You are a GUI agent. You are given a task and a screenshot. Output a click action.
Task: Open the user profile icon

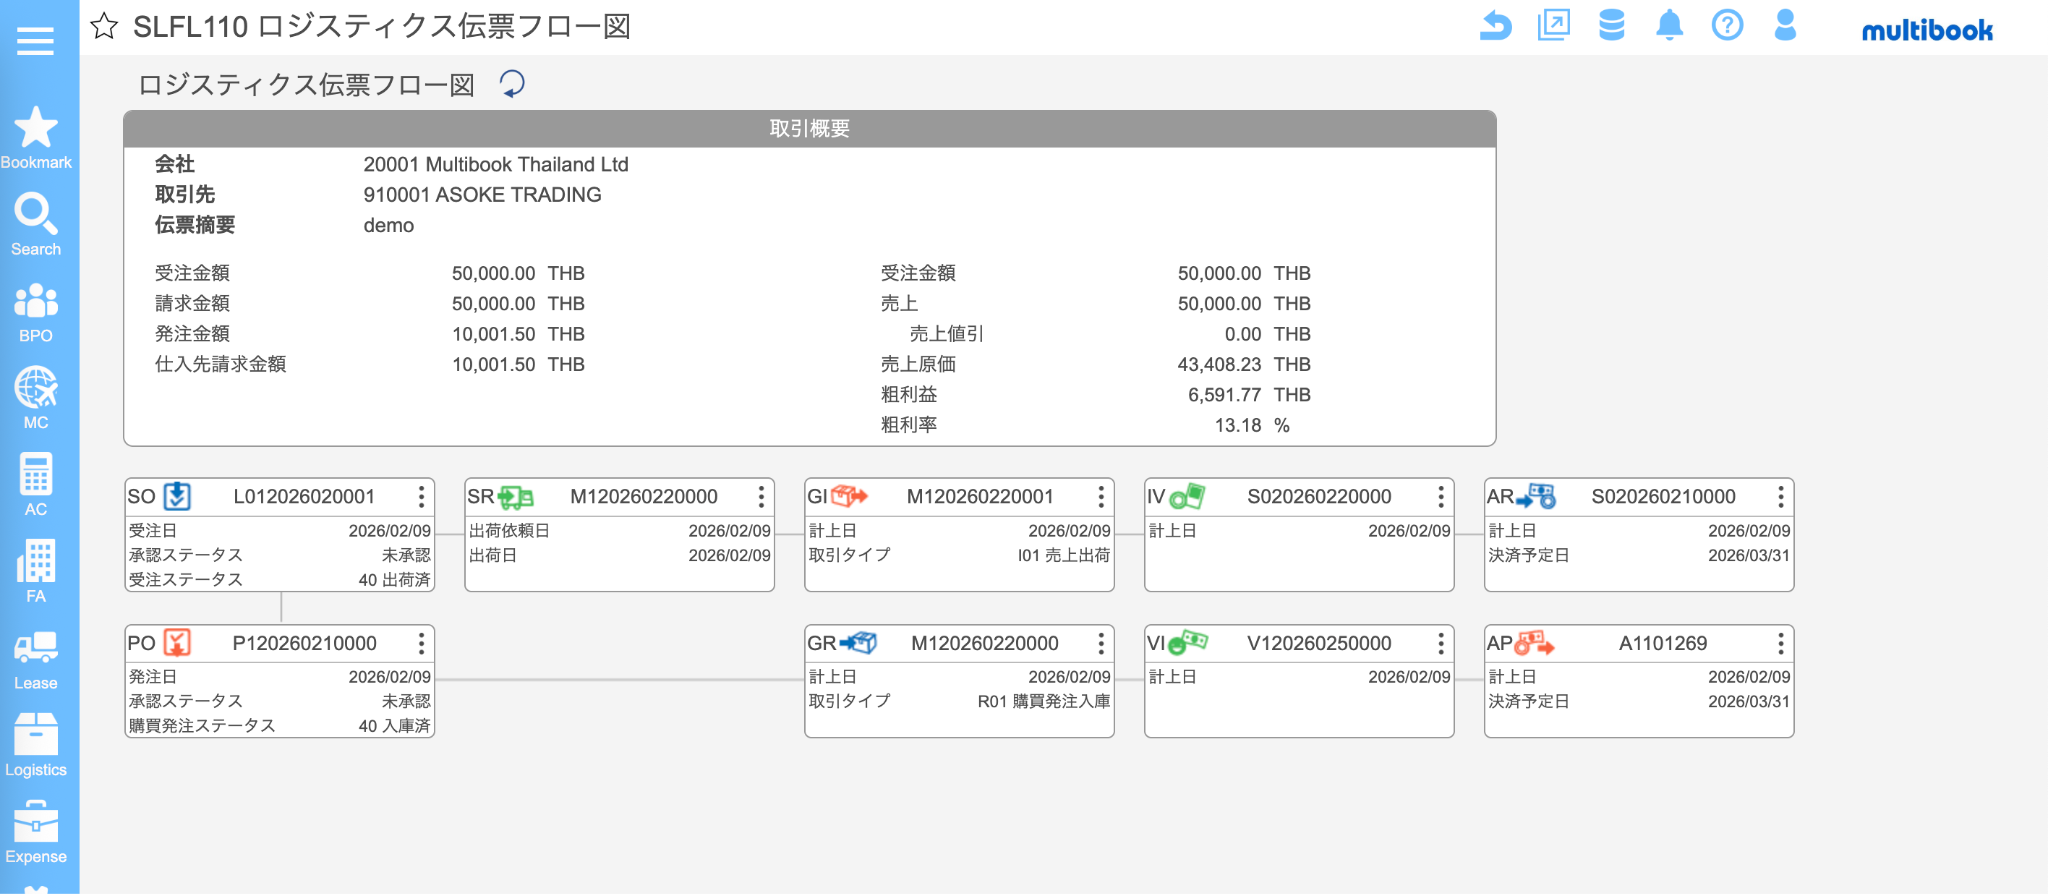click(1785, 25)
